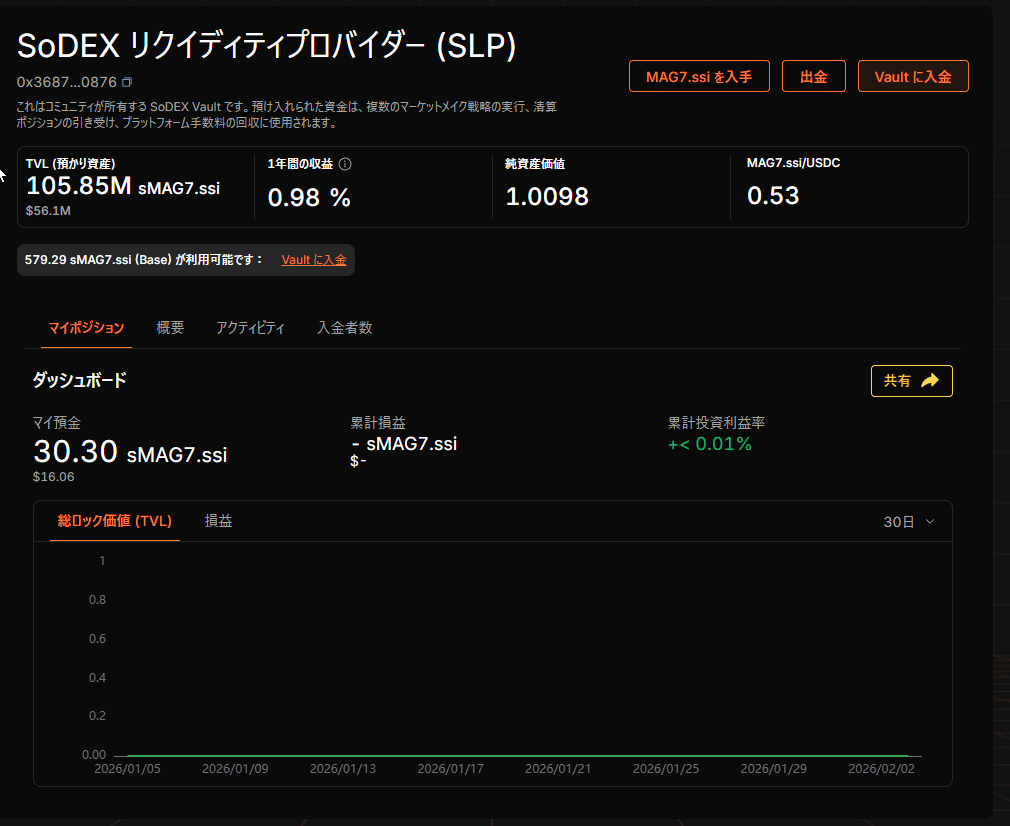The image size is (1010, 826).
Task: Select the アクティビティ tab
Action: pos(250,328)
